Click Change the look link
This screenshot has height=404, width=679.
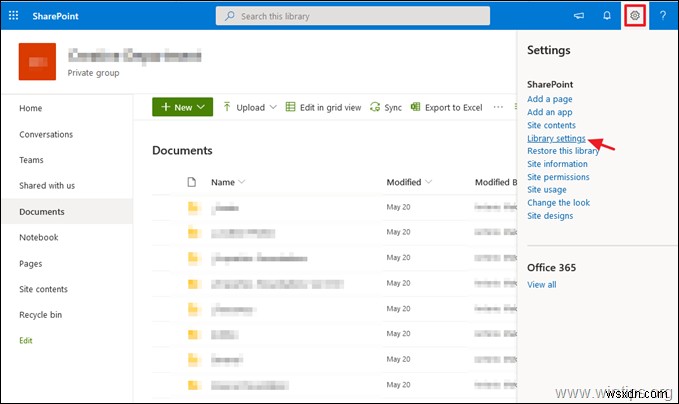click(x=558, y=203)
